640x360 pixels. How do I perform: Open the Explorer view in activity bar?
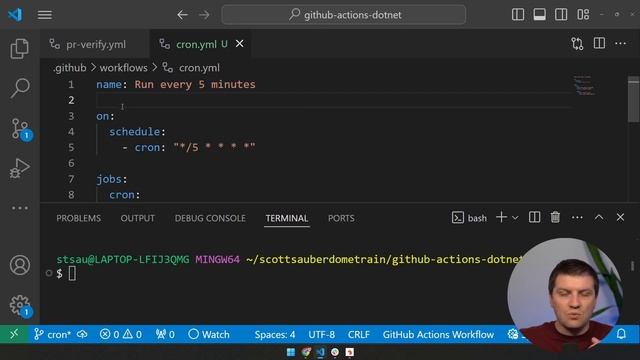20,49
